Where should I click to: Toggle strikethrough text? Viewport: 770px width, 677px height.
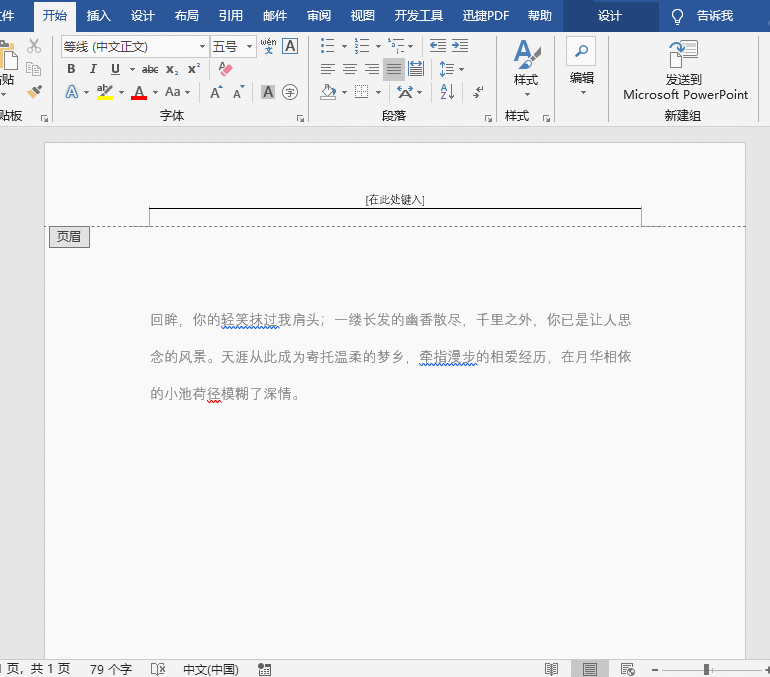[x=150, y=69]
